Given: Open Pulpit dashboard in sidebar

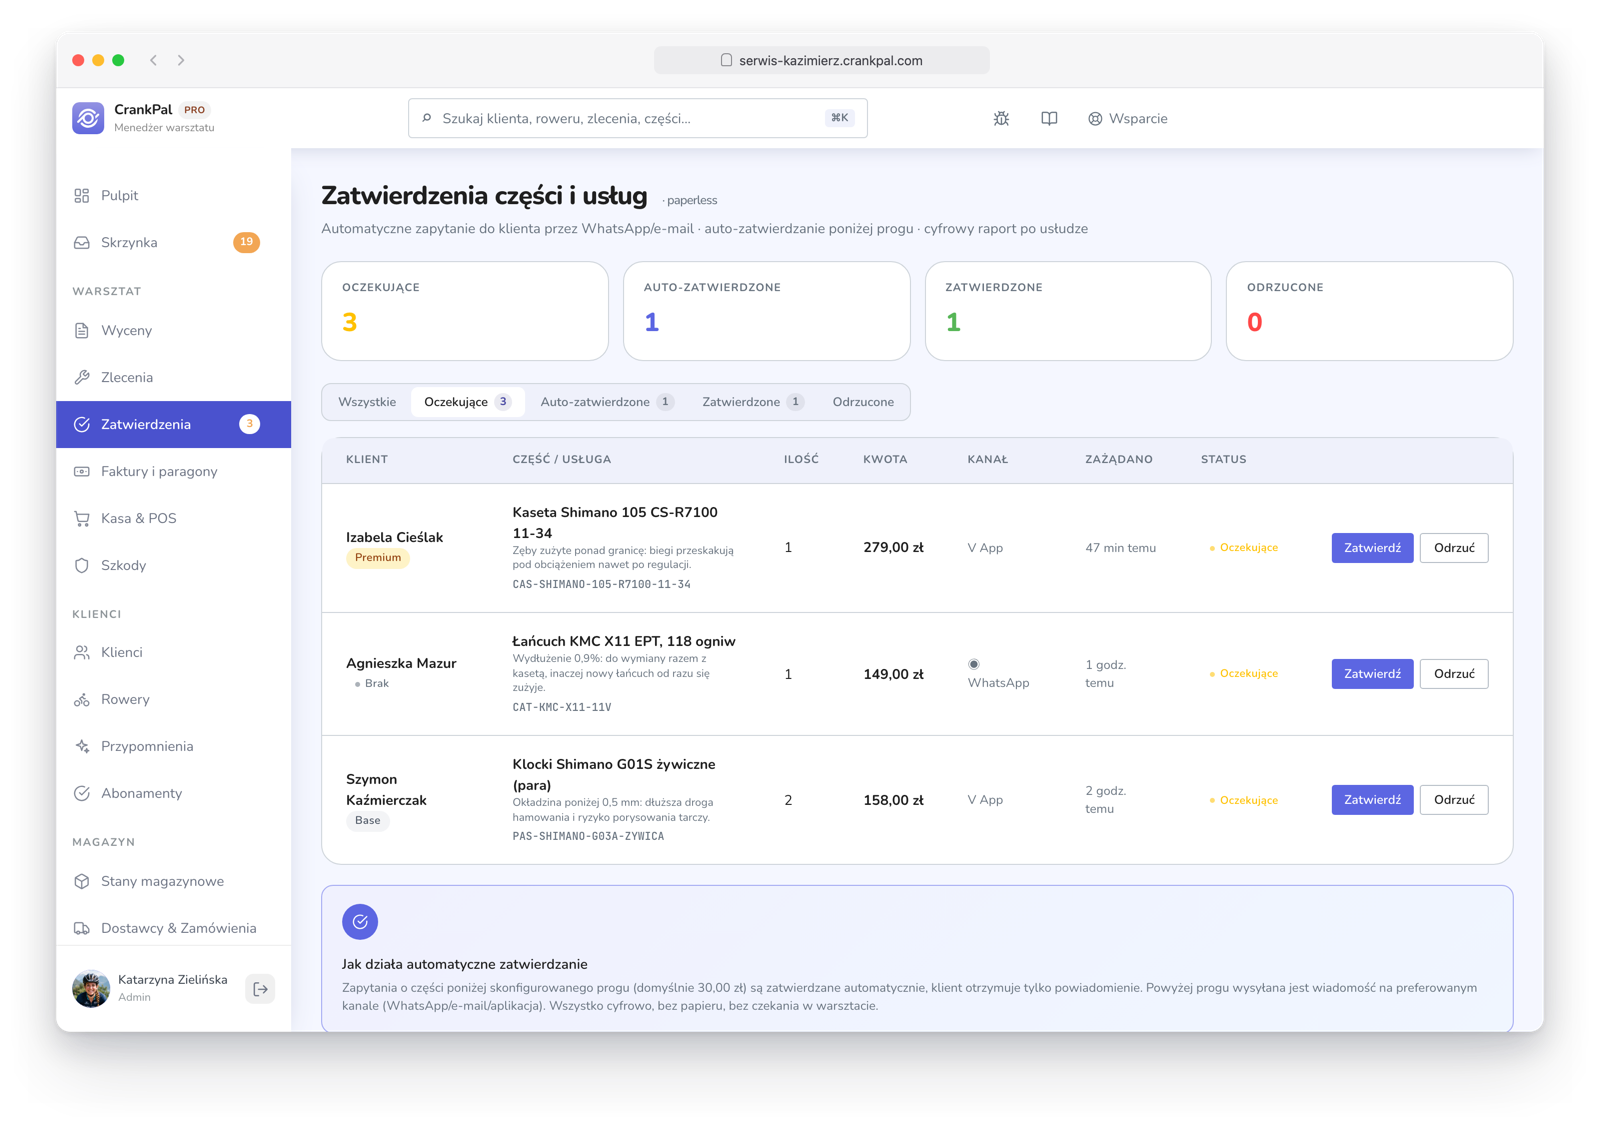Looking at the screenshot, I should 174,195.
